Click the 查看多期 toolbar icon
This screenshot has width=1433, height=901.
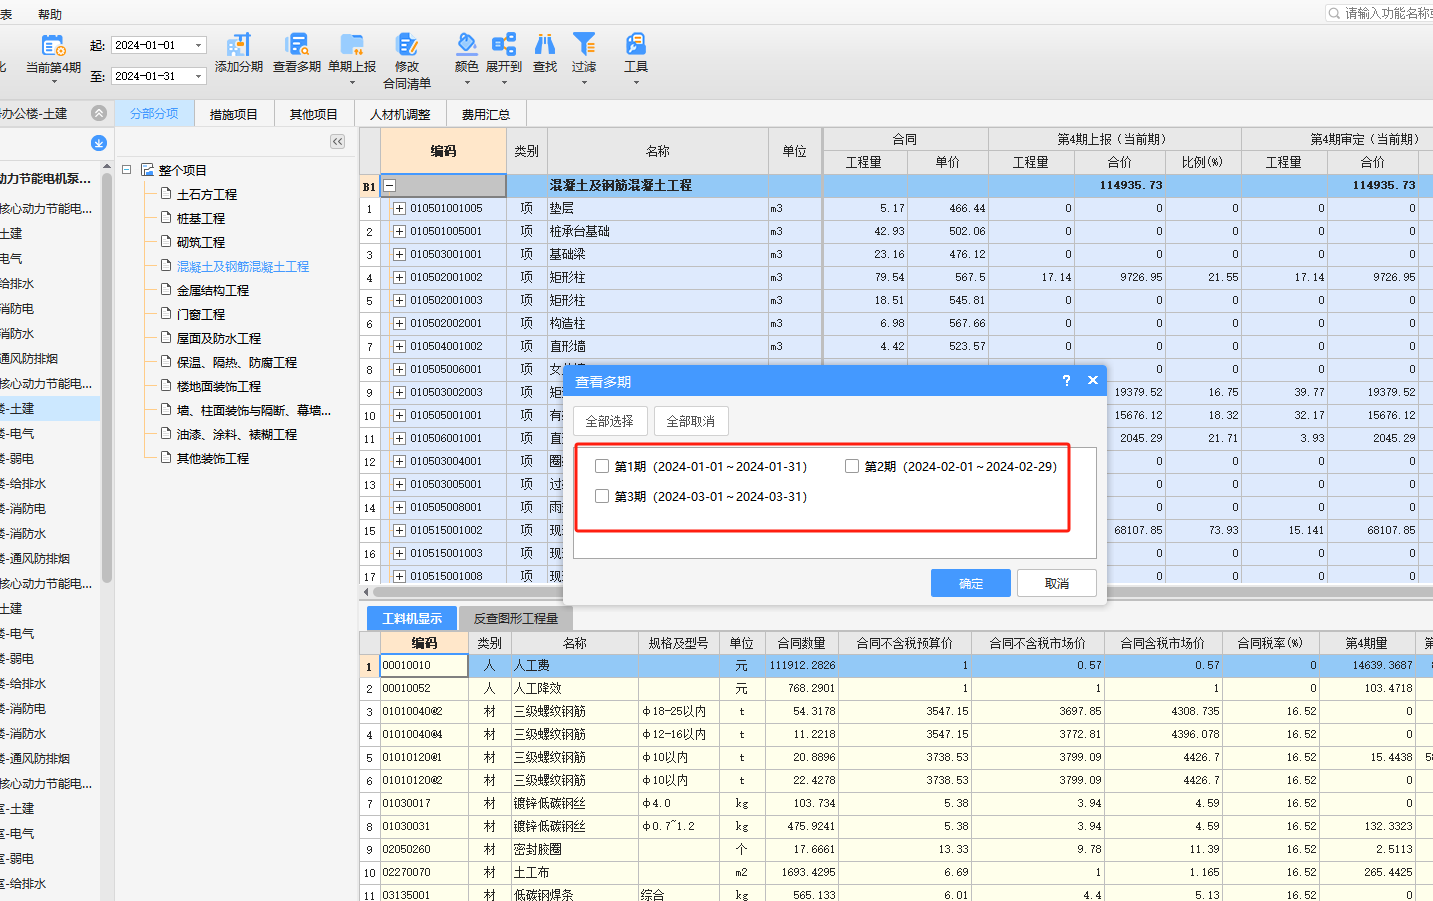tap(297, 45)
